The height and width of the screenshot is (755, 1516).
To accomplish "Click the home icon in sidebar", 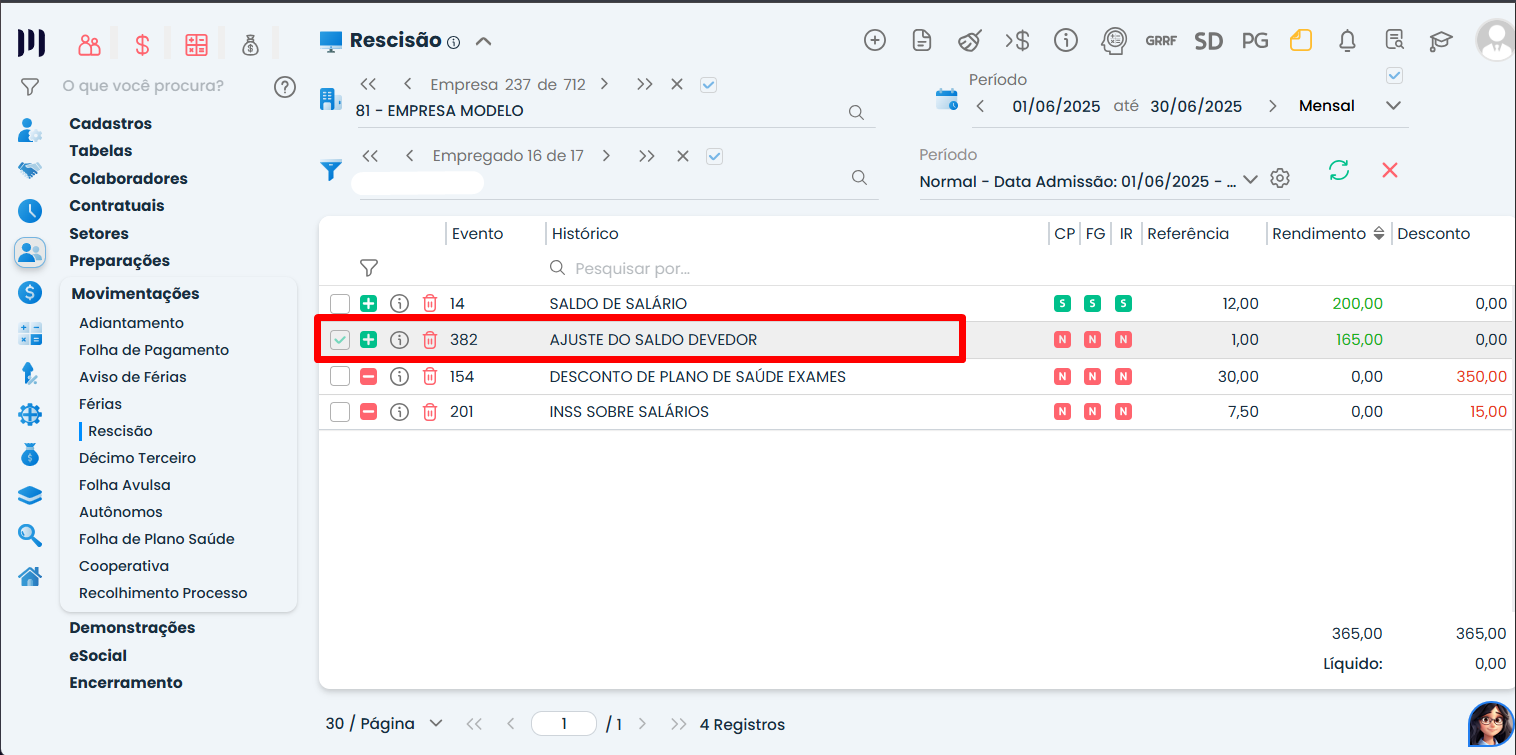I will [30, 576].
